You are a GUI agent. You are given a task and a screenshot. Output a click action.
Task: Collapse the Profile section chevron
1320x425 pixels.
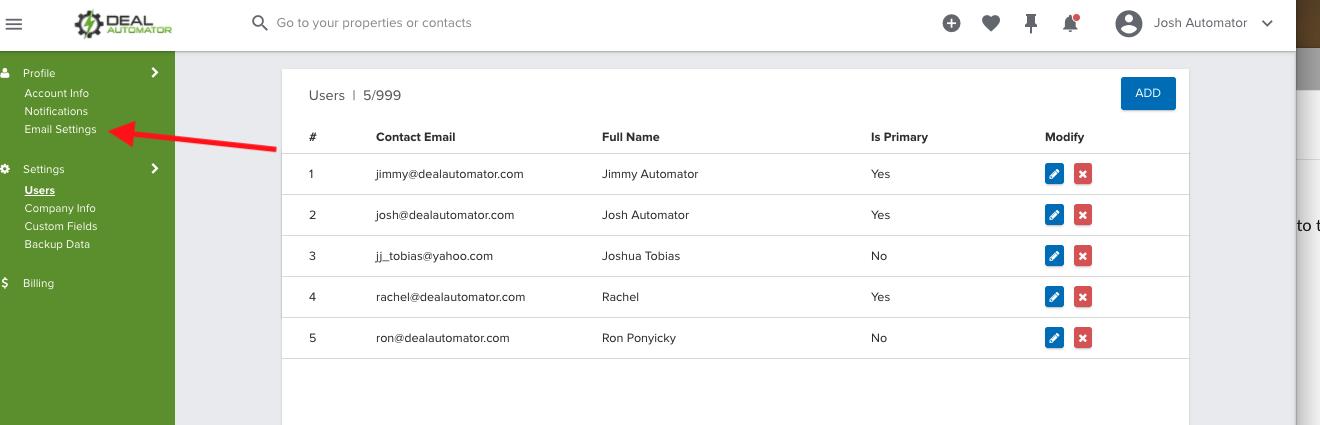click(x=155, y=73)
